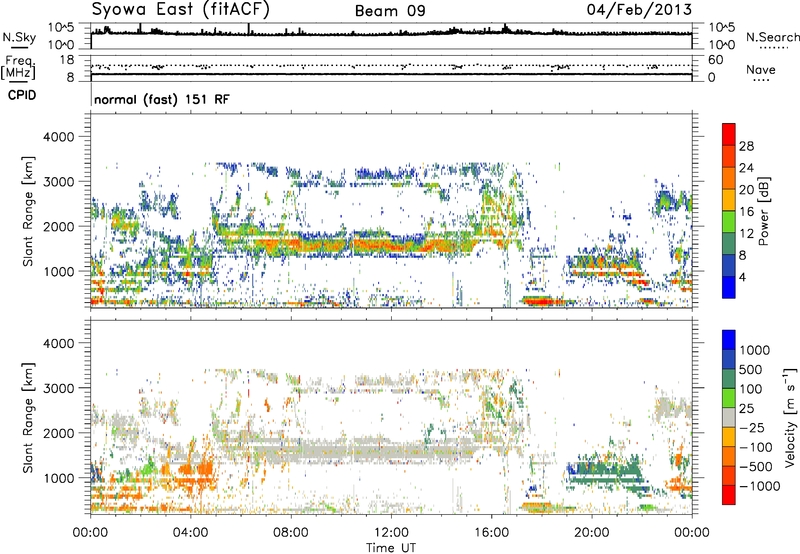Click 'Slant Range [km]' label of power panel
Screen dimensions: 800x554
click(x=28, y=211)
